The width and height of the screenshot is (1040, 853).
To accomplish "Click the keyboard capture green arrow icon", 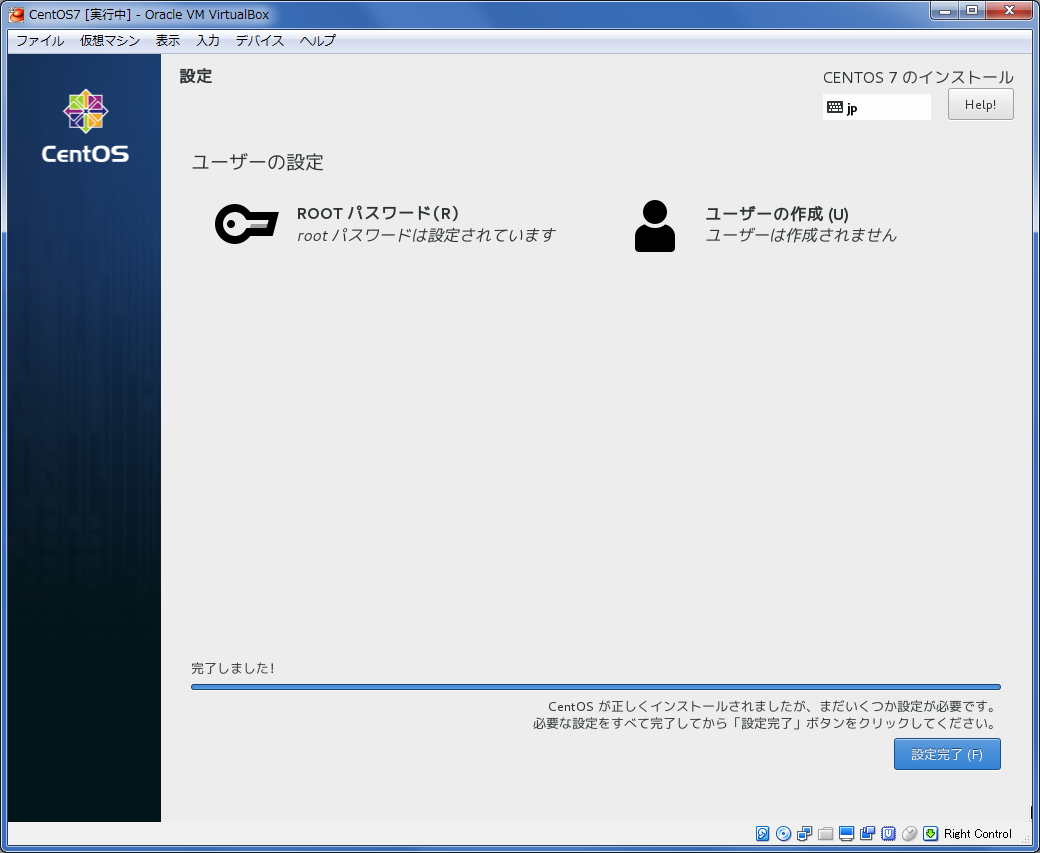I will [930, 833].
